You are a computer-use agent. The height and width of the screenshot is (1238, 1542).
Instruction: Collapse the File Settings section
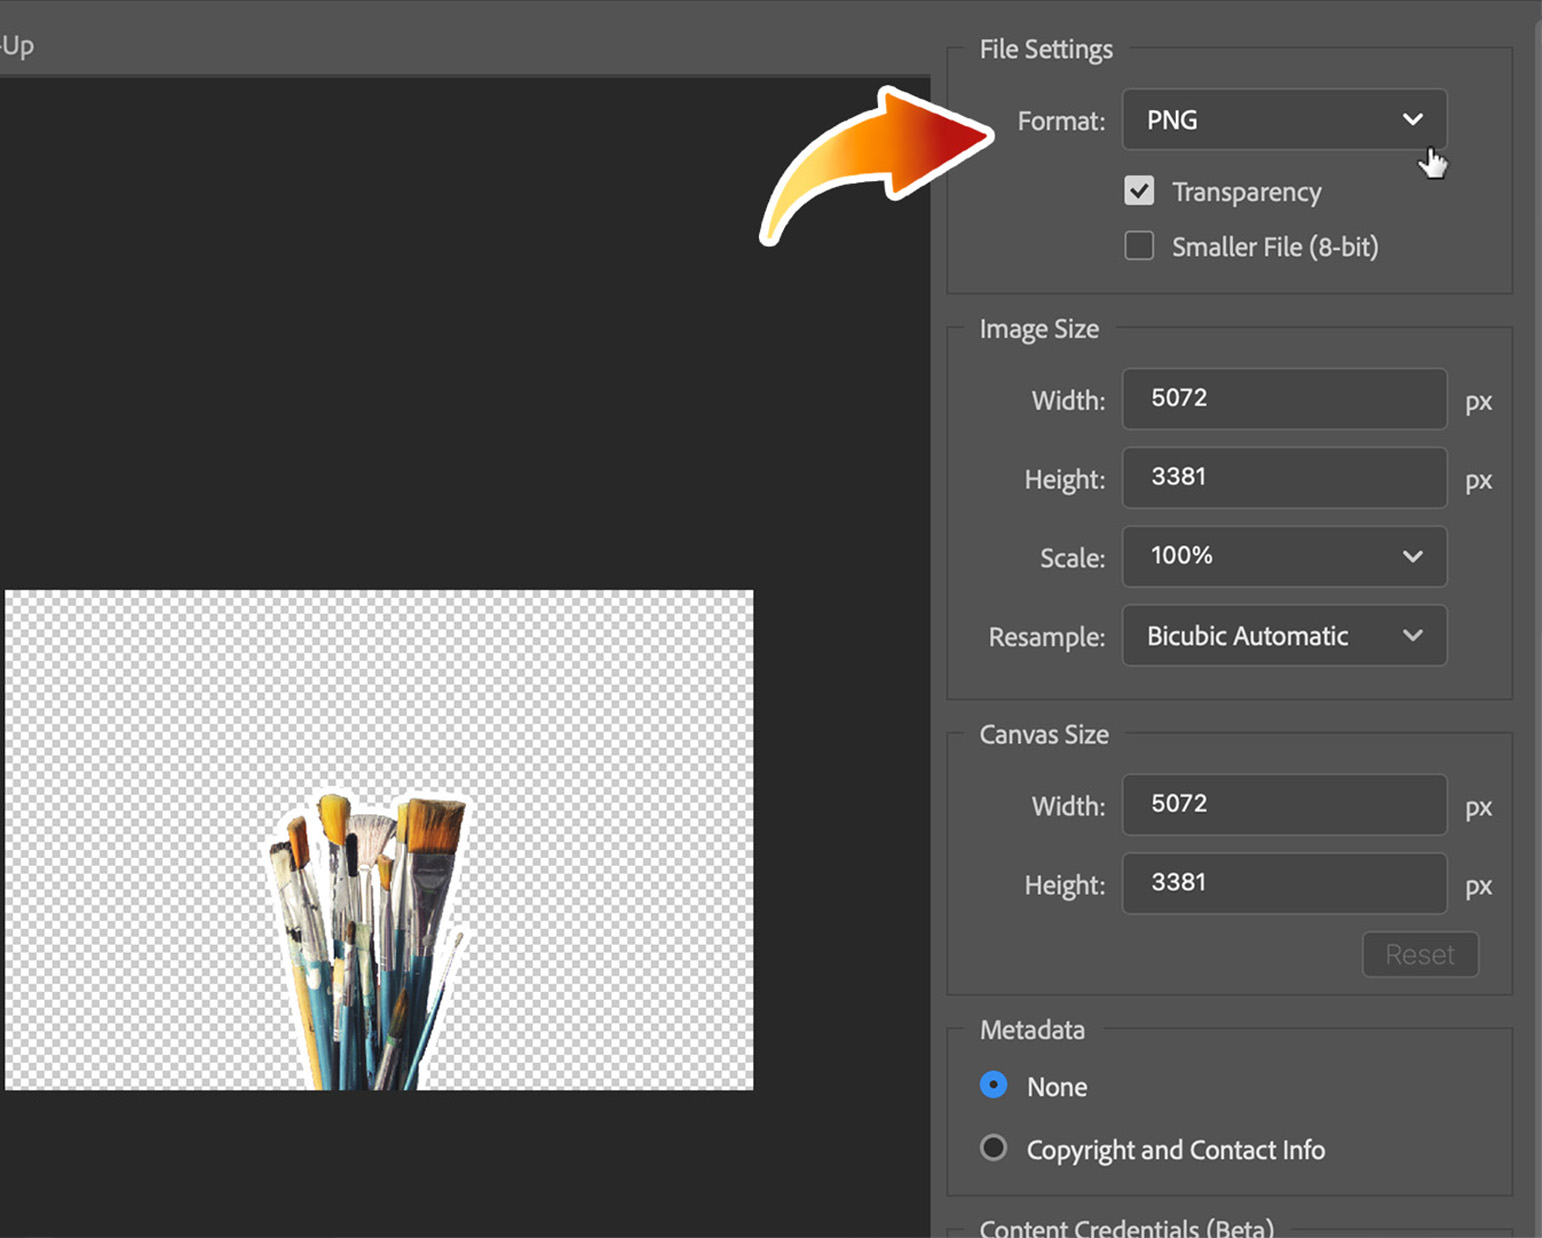1045,48
